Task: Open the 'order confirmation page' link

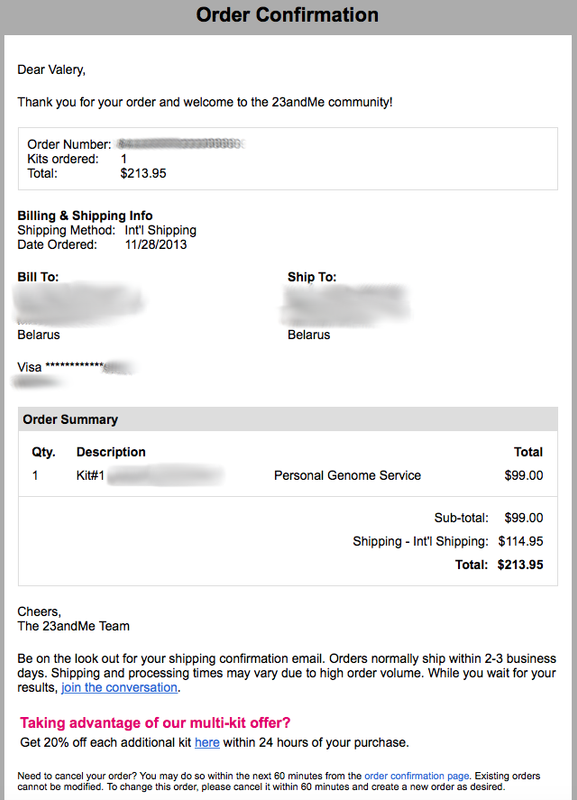Action: [416, 776]
